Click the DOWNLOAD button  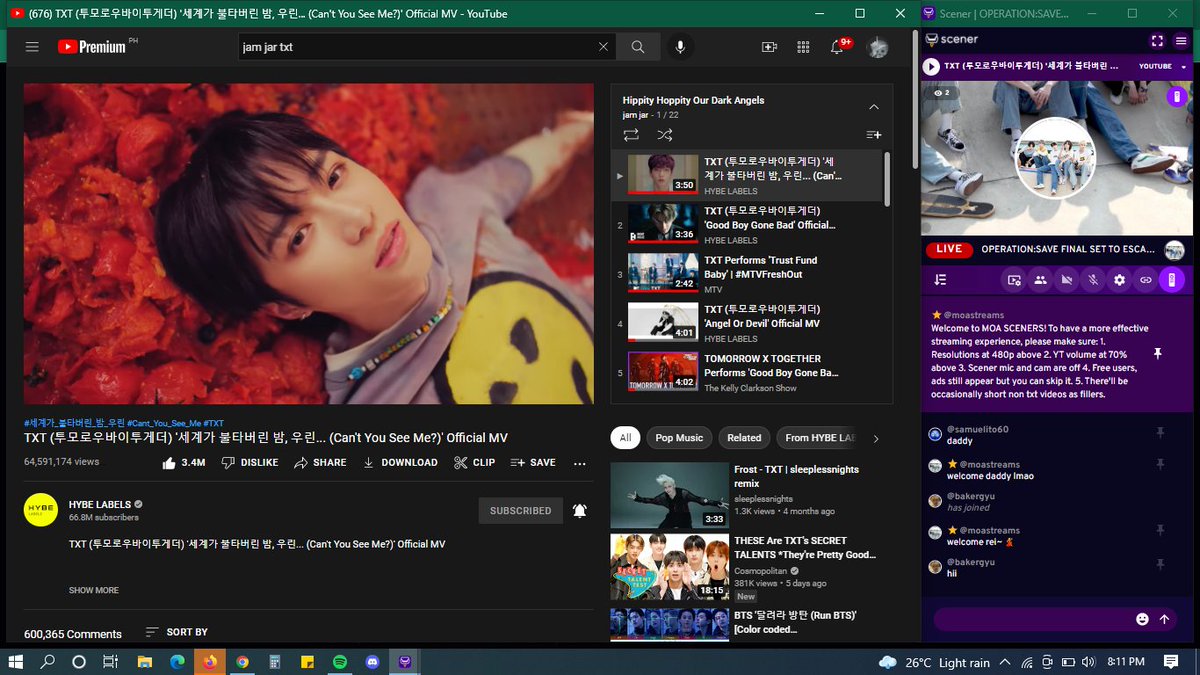[400, 463]
